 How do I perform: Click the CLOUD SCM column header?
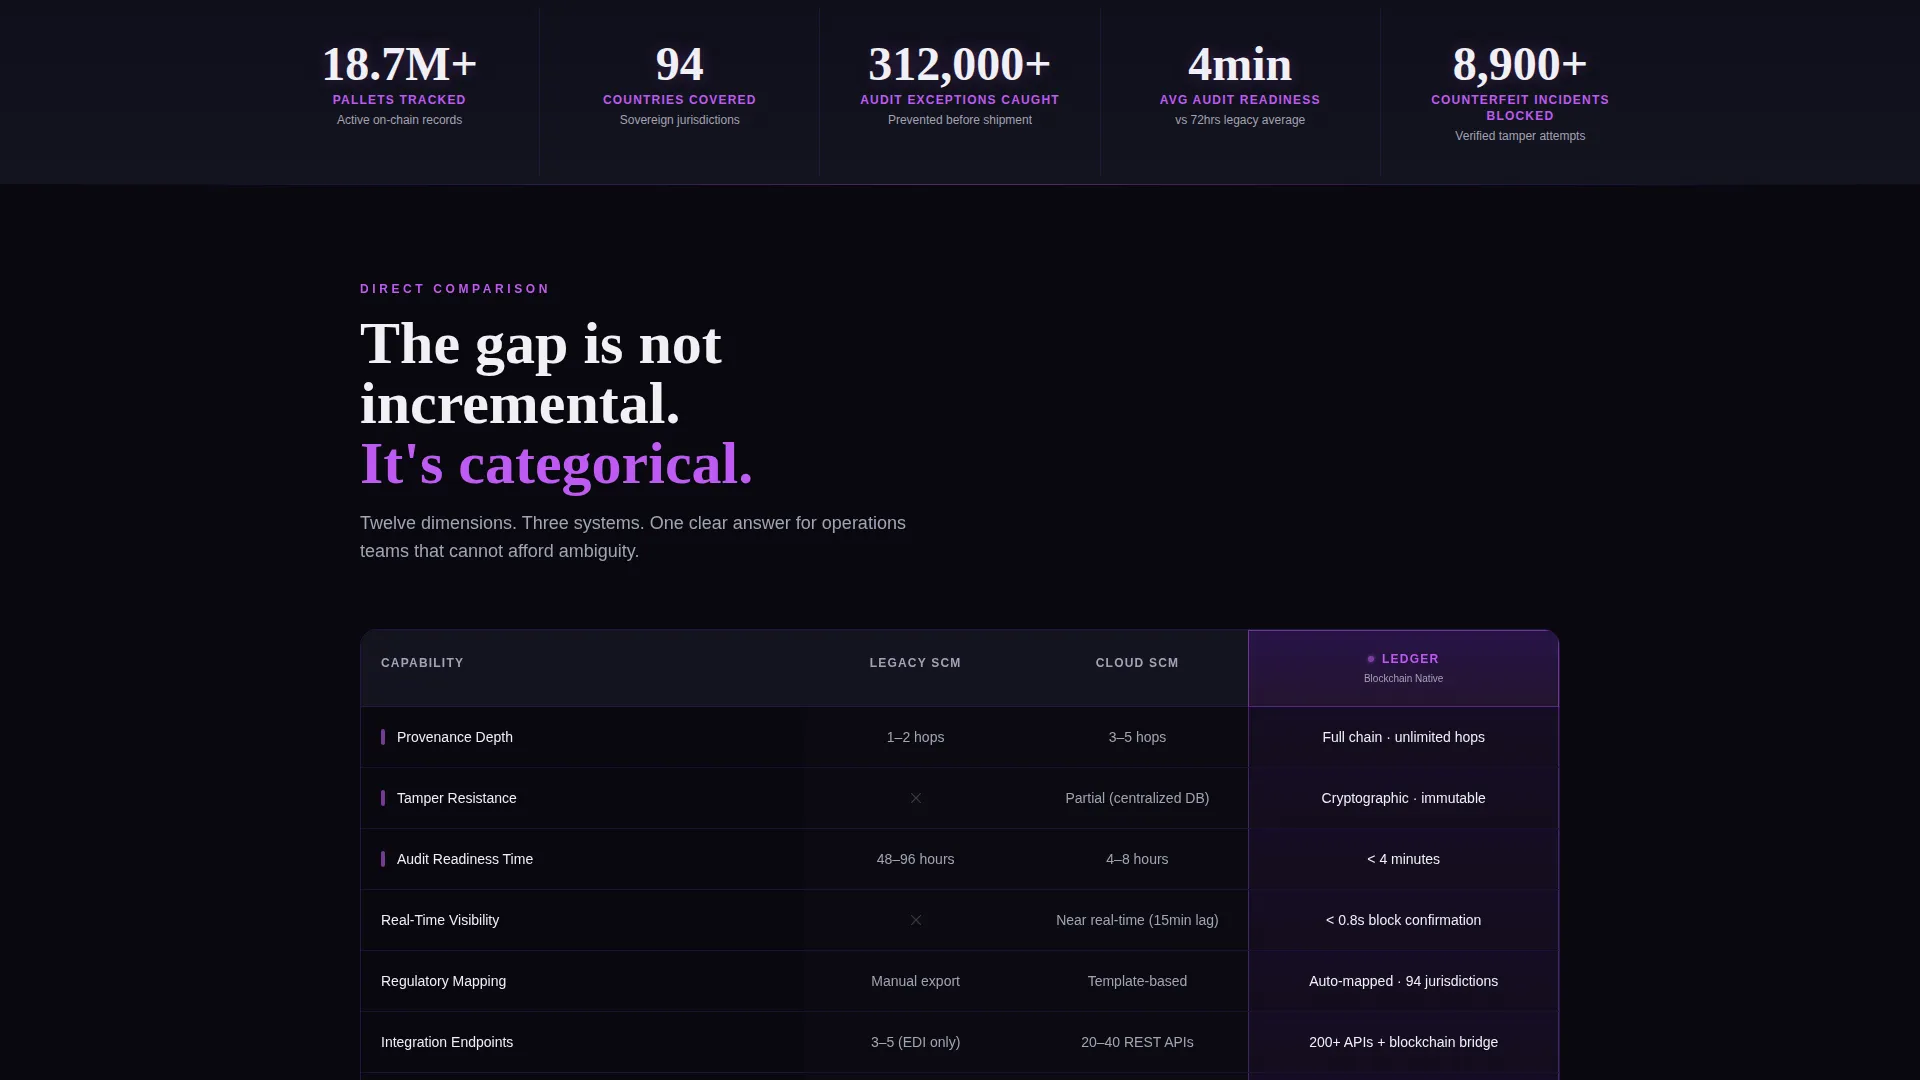[1137, 663]
